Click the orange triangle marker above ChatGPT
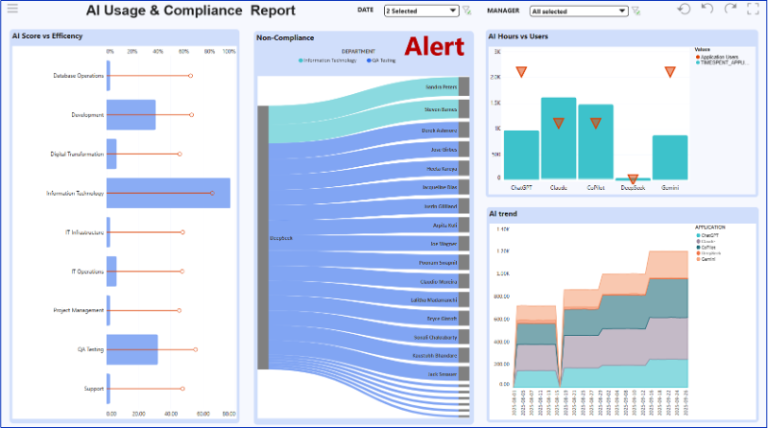Image resolution: width=768 pixels, height=428 pixels. click(x=521, y=72)
